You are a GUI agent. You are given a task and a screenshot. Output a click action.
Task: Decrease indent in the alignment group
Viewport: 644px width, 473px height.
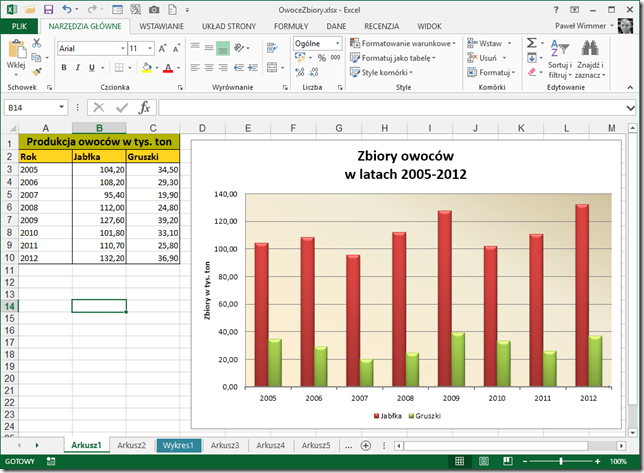click(239, 67)
